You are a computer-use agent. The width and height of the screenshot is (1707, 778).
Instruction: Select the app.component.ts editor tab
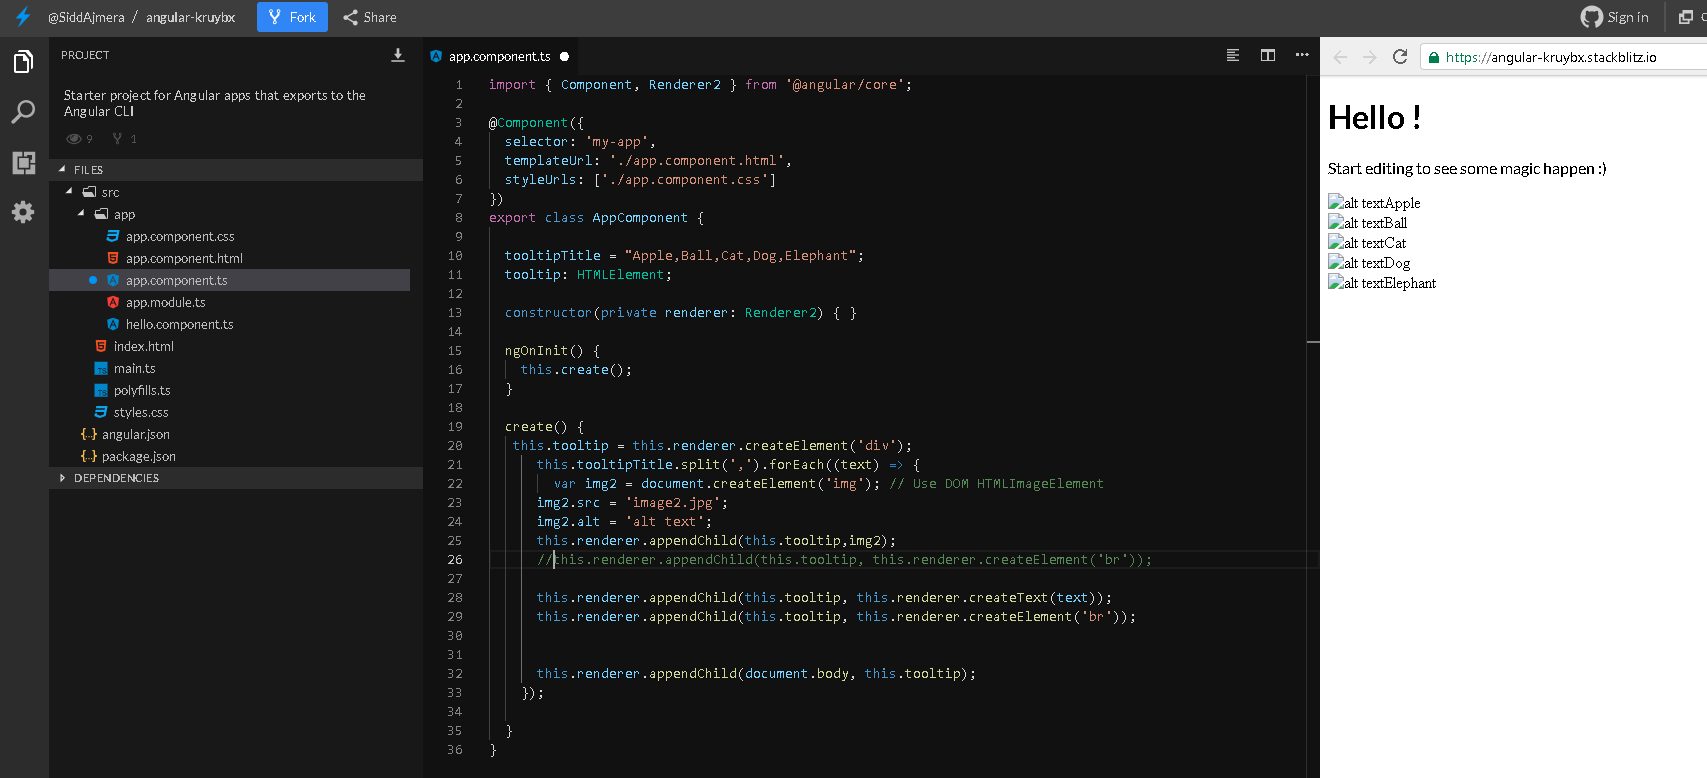tap(499, 57)
